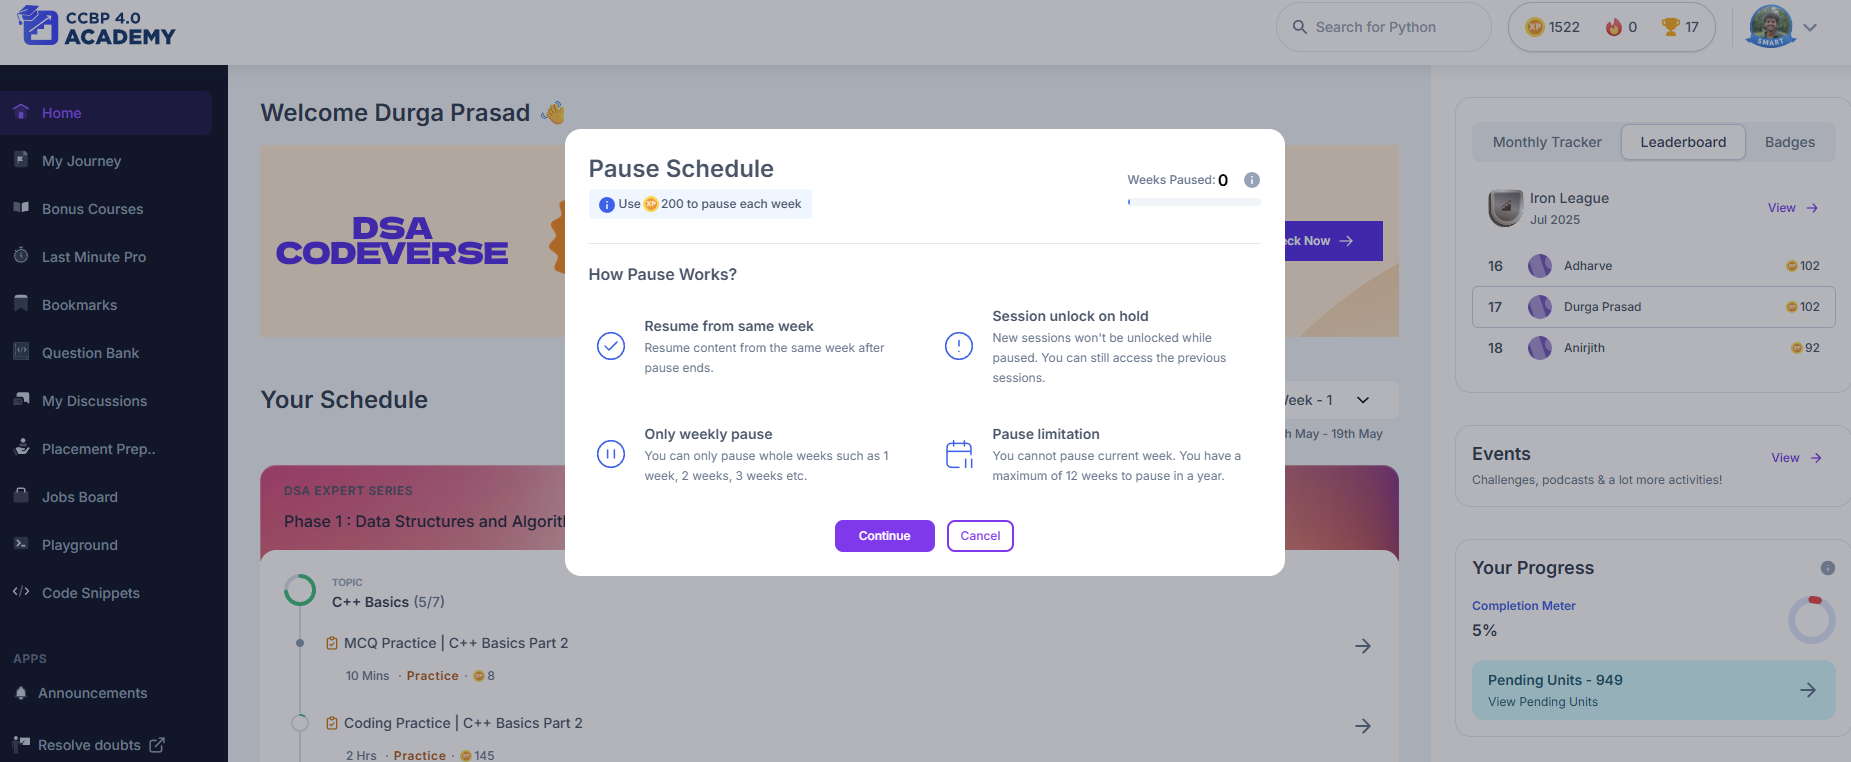Screen dimensions: 1851x762
Task: Expand the profile avatar dropdown chevron
Action: coord(1810,28)
